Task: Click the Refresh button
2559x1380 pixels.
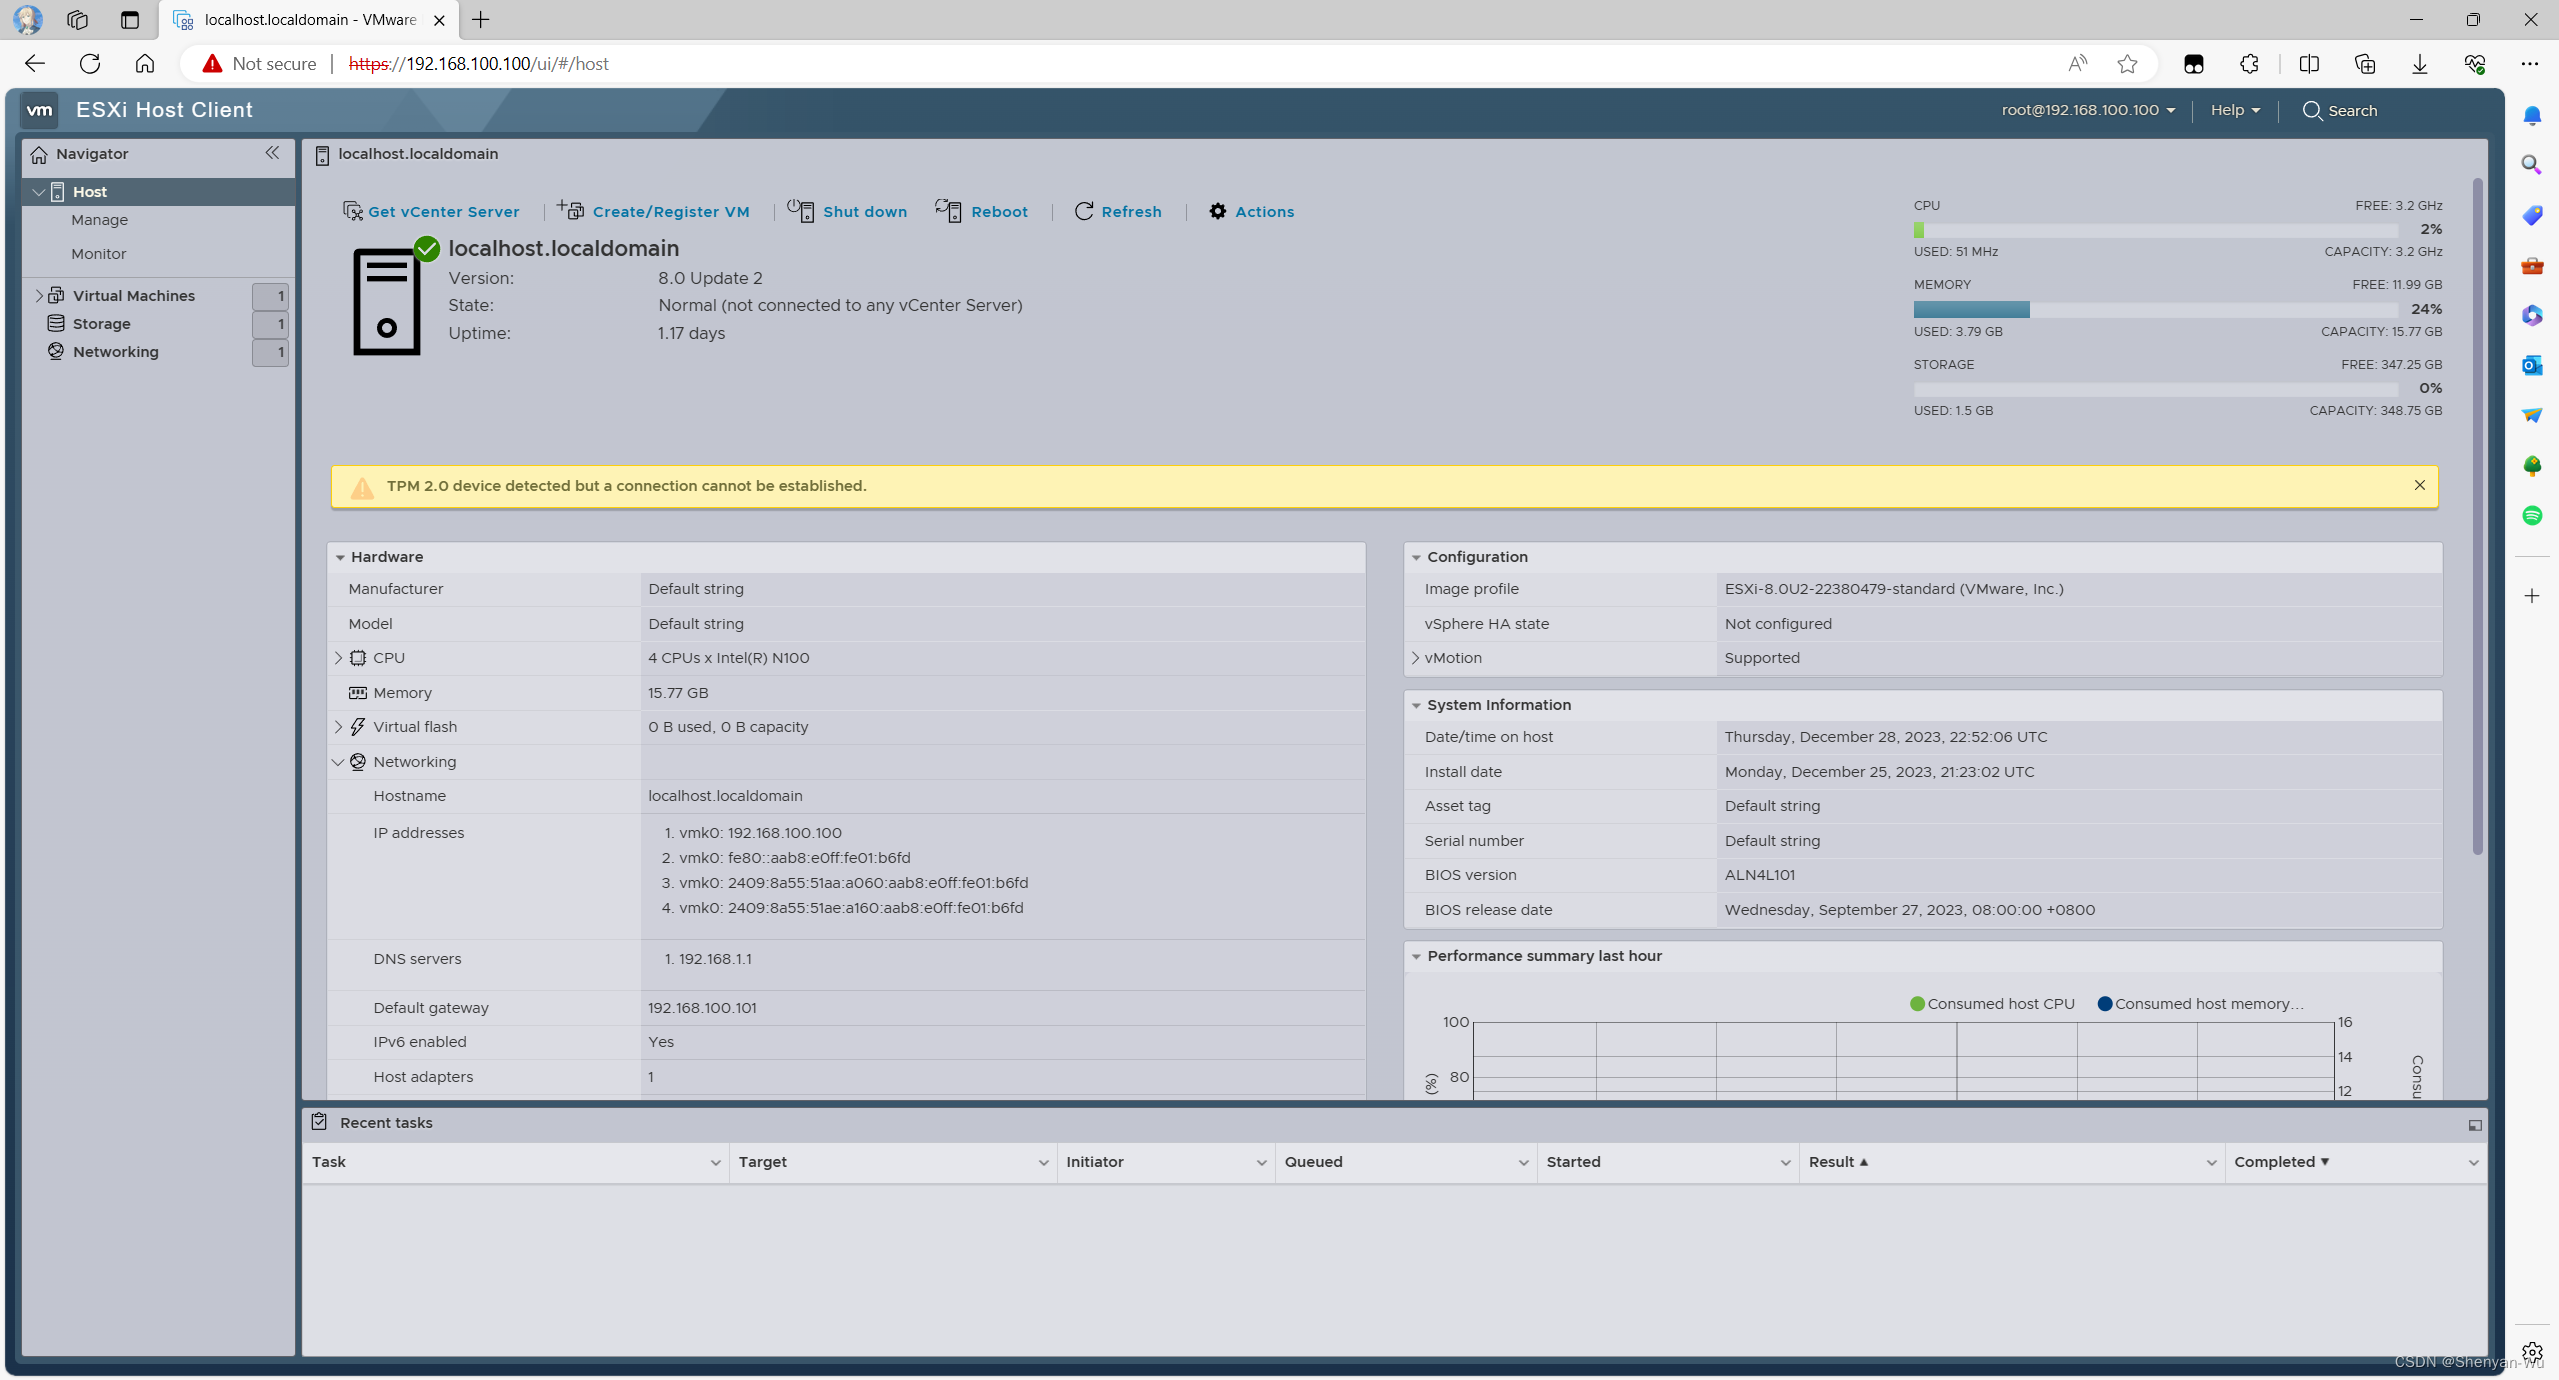Action: pyautogui.click(x=1118, y=211)
